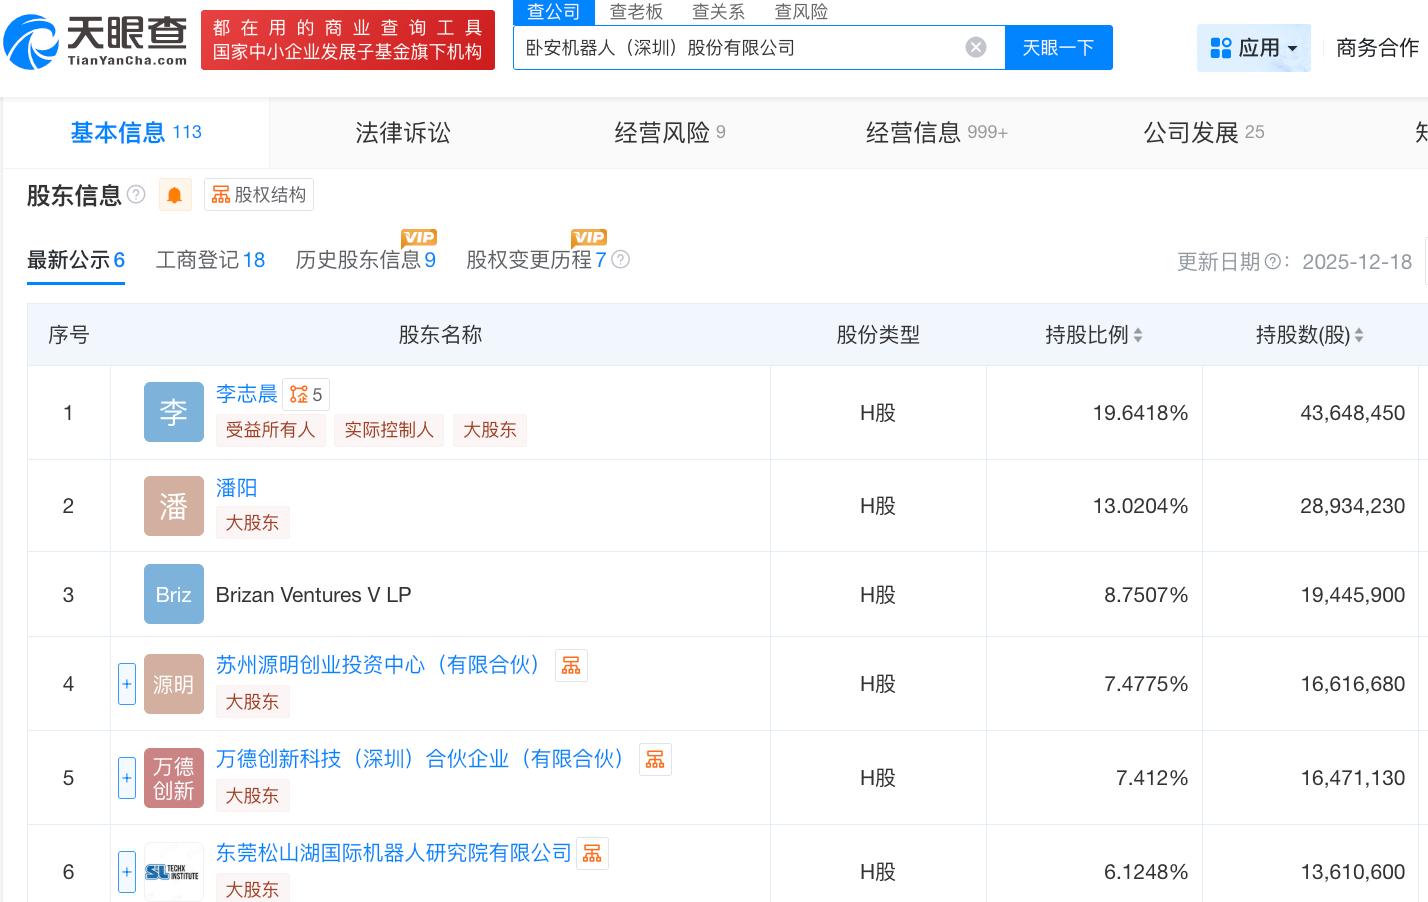
Task: Clear the search box with X icon
Action: 976,47
